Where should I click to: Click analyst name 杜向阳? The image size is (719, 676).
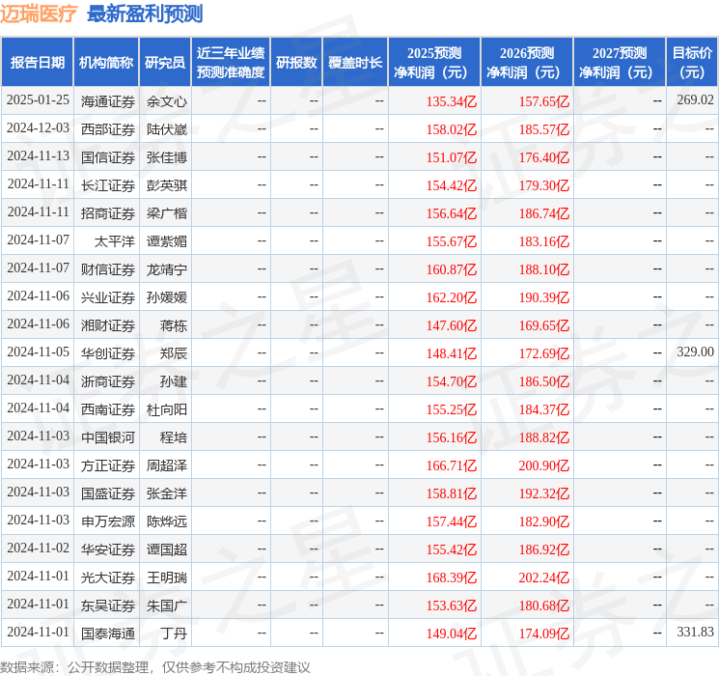(x=166, y=410)
